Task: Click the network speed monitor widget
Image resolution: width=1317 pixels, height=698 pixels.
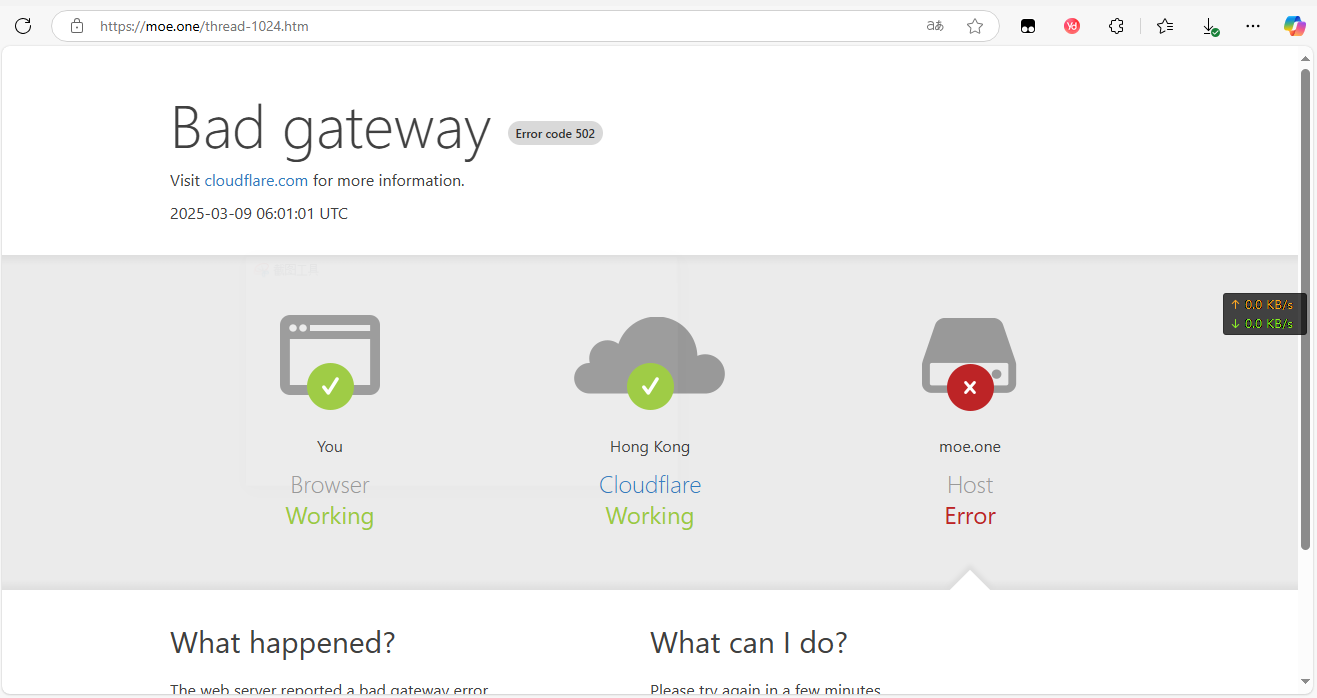Action: pyautogui.click(x=1264, y=314)
